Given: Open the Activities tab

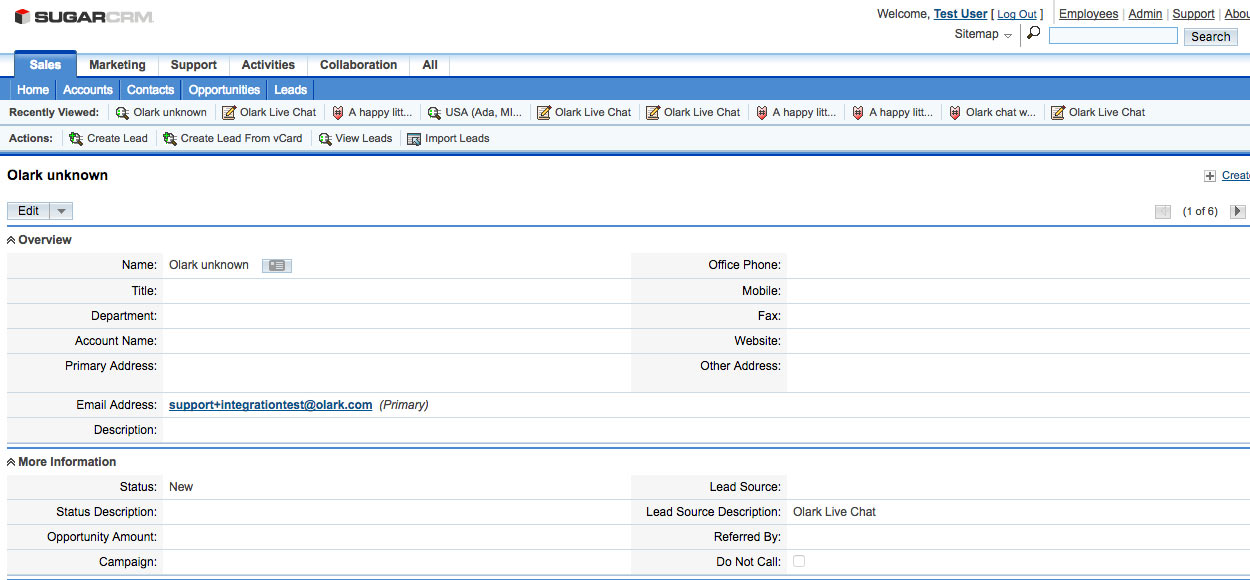Looking at the screenshot, I should click(x=268, y=65).
